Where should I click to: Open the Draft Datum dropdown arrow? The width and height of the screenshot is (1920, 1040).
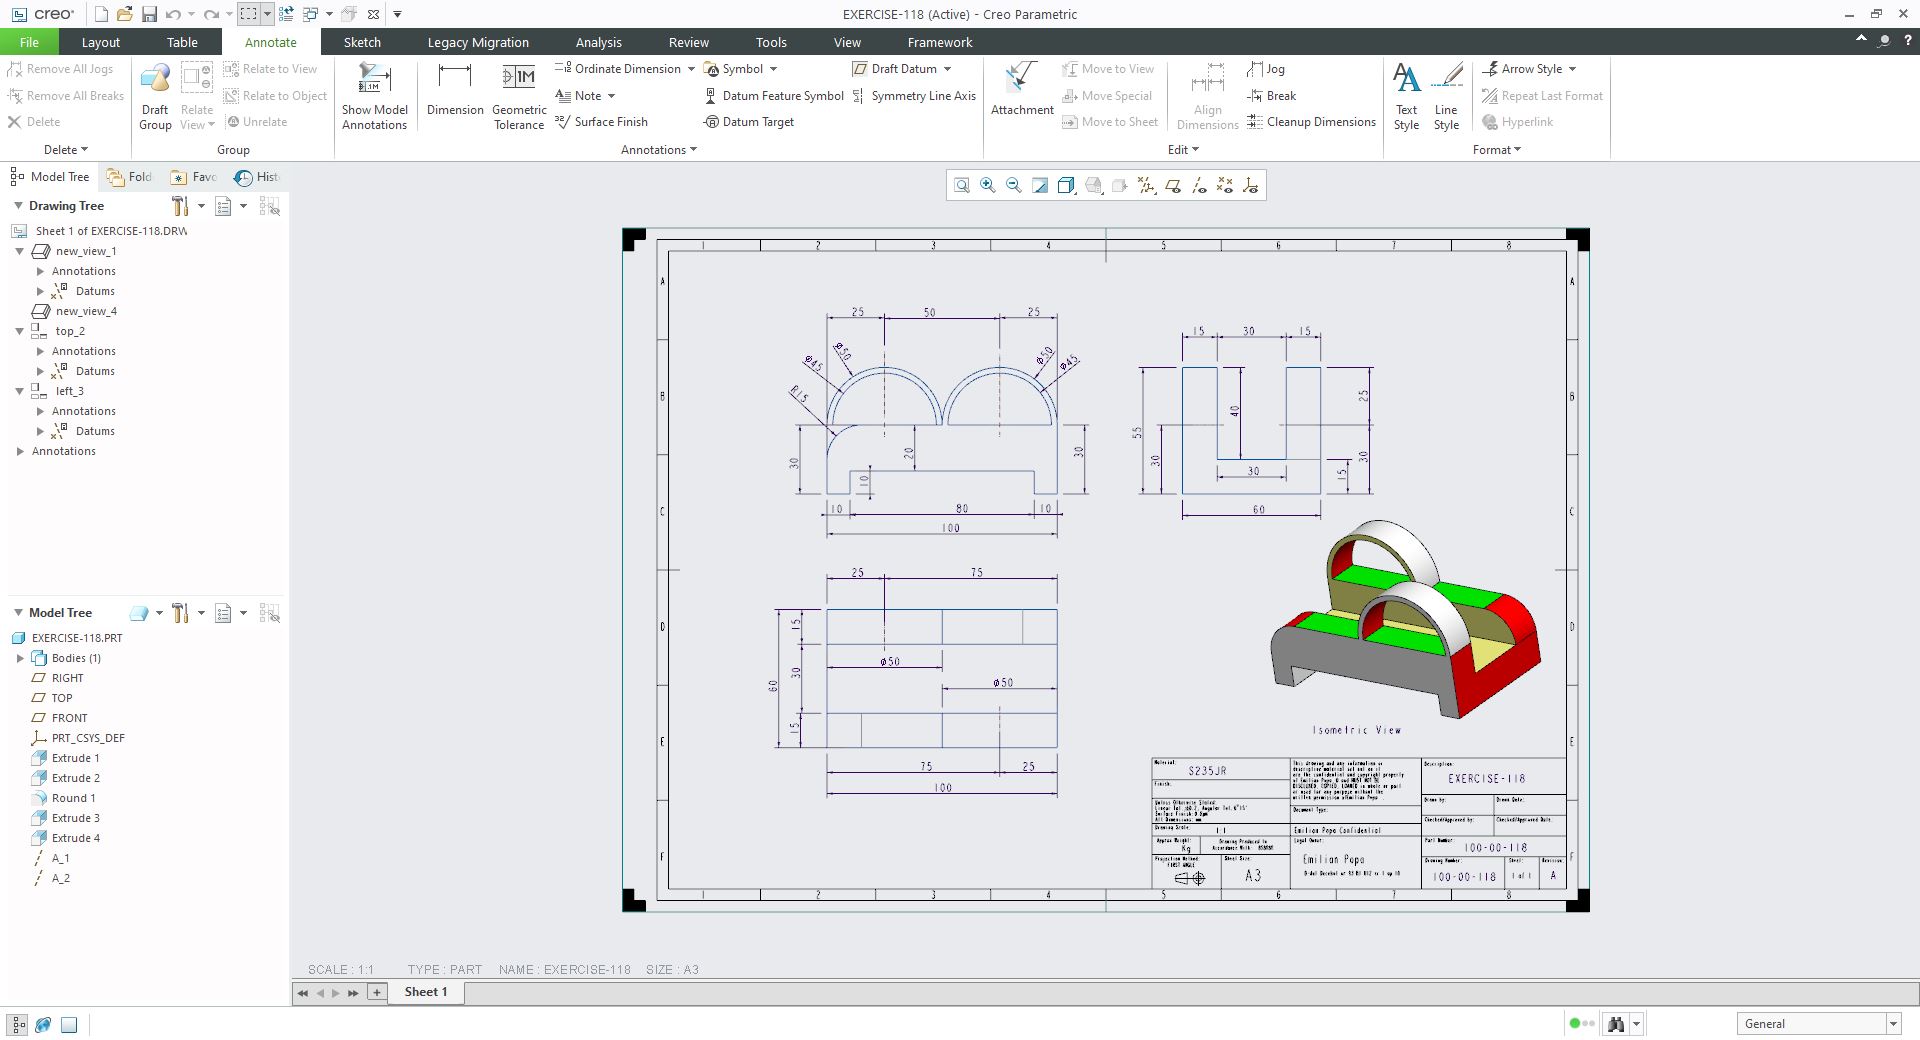[947, 69]
